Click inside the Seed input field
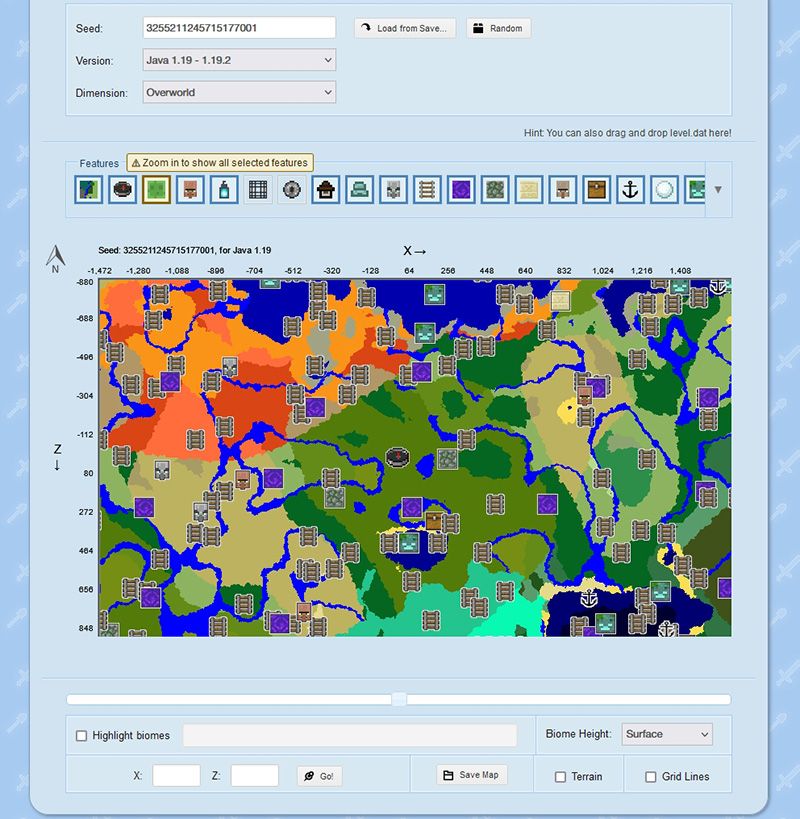The image size is (800, 819). pyautogui.click(x=237, y=28)
